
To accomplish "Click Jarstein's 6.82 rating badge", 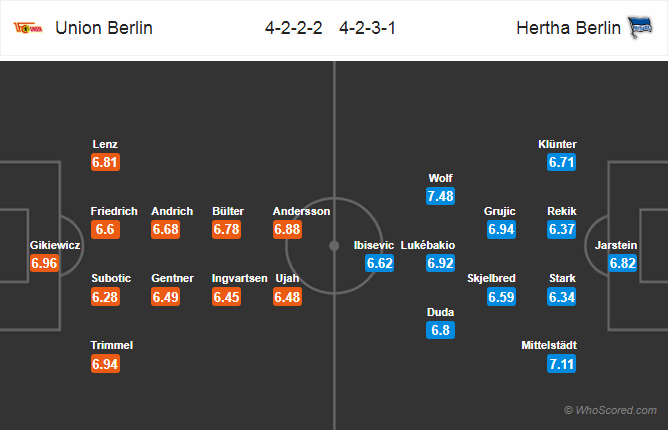I will (622, 263).
